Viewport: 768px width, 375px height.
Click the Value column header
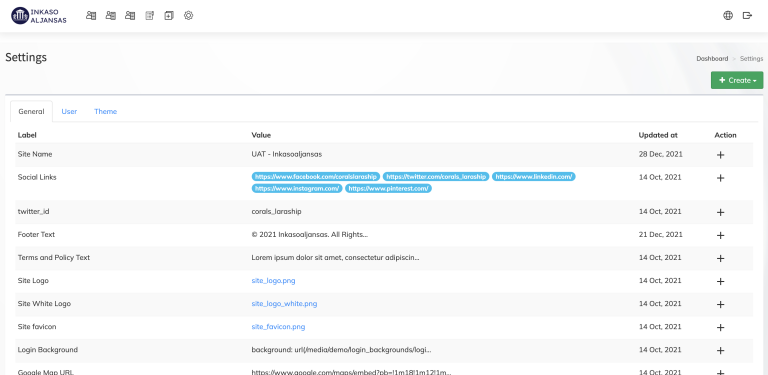tap(261, 135)
